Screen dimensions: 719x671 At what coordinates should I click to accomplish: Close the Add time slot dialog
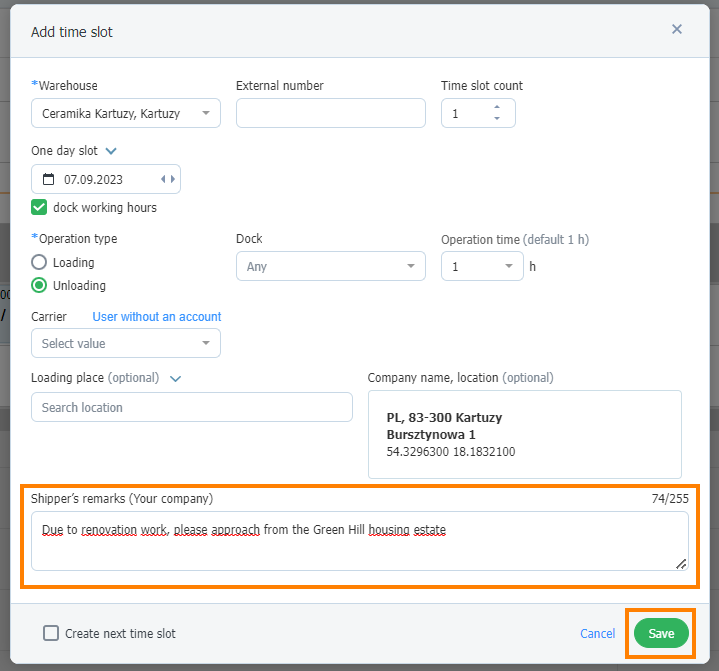click(676, 29)
